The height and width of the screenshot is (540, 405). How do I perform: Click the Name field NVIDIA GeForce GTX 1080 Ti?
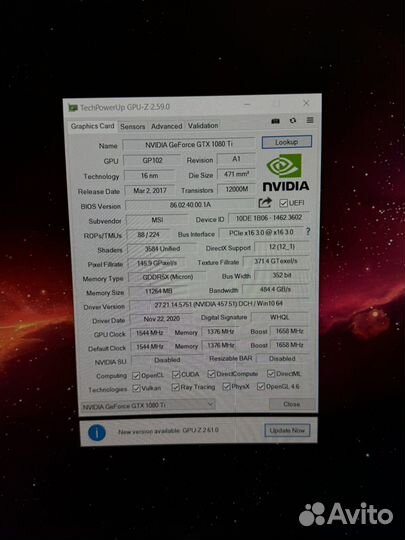(x=189, y=145)
